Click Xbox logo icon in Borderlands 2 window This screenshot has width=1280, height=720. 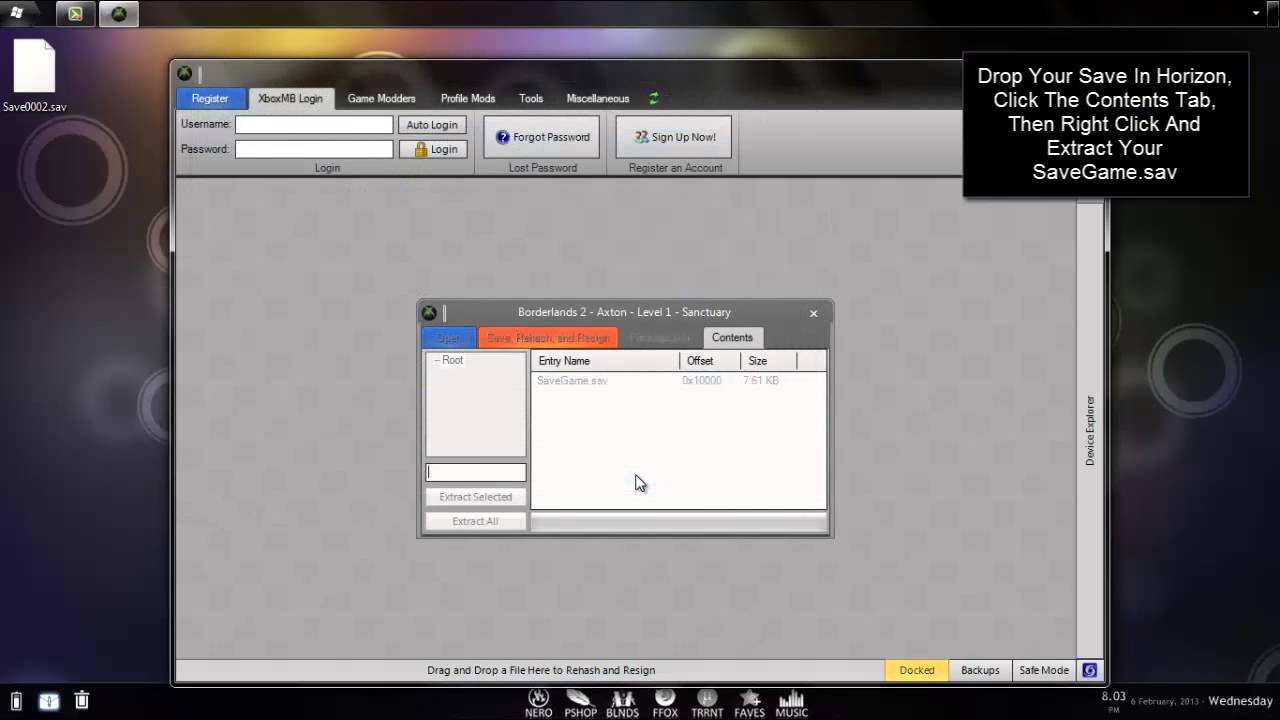[429, 313]
